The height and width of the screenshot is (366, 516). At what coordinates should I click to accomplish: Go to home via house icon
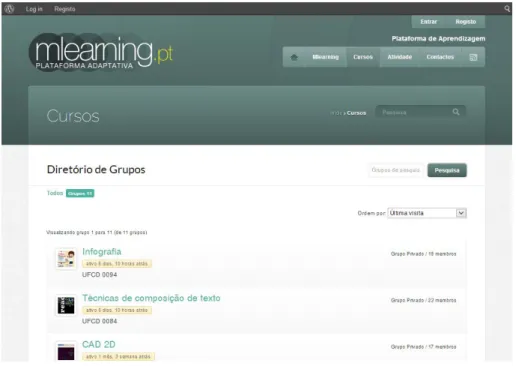point(294,57)
